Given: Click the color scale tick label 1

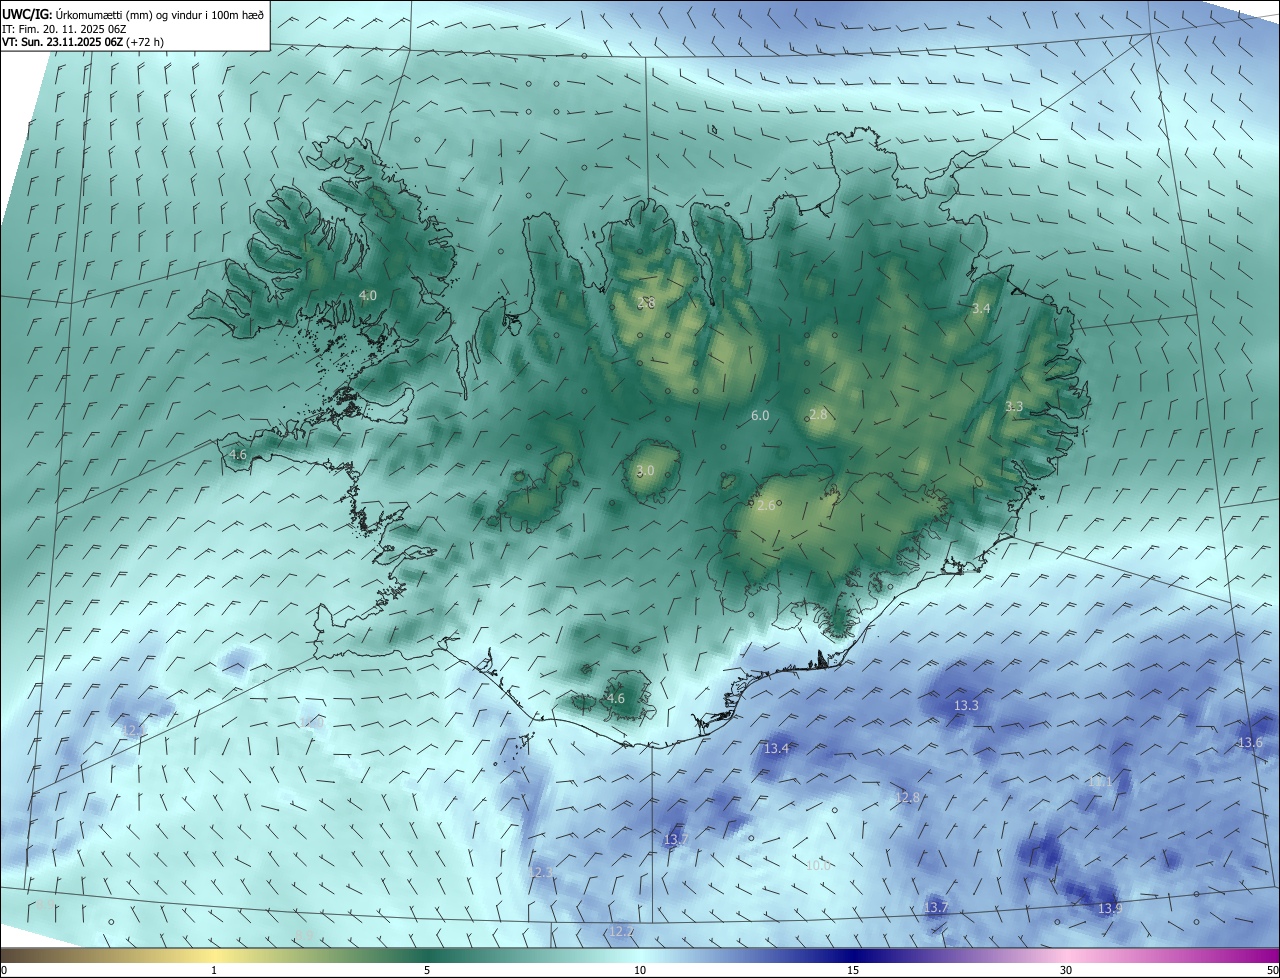Looking at the screenshot, I should pyautogui.click(x=214, y=970).
